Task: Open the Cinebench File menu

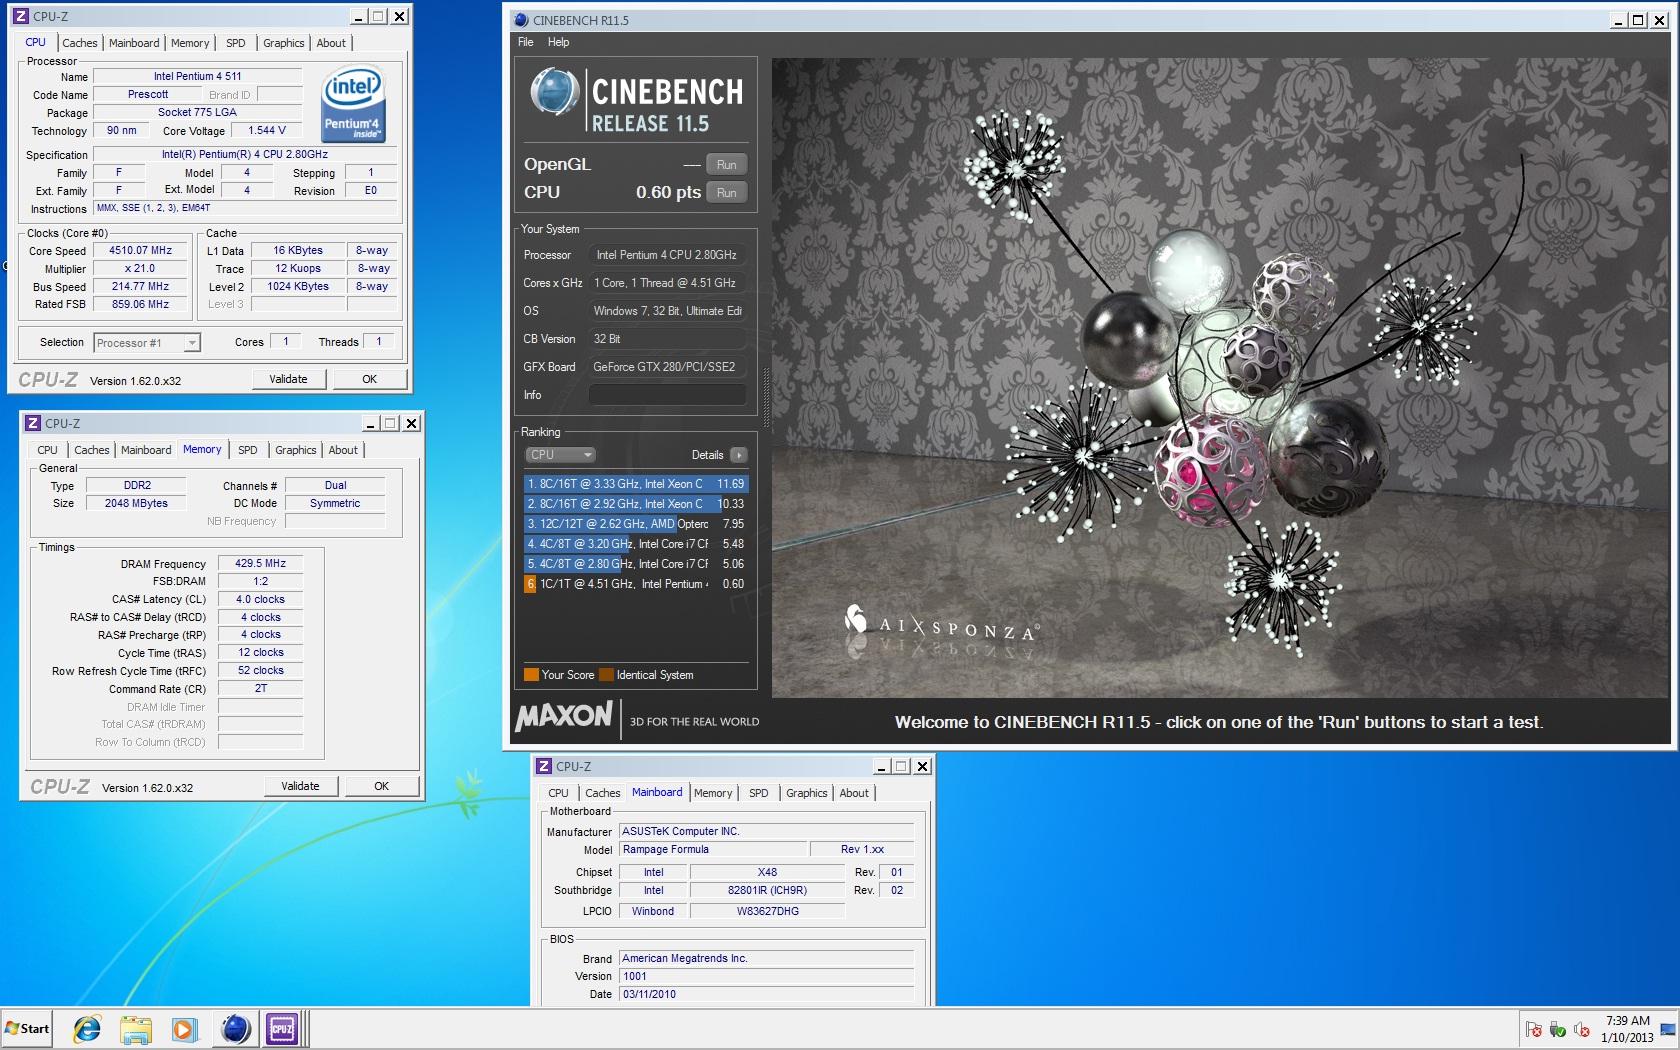Action: (526, 42)
